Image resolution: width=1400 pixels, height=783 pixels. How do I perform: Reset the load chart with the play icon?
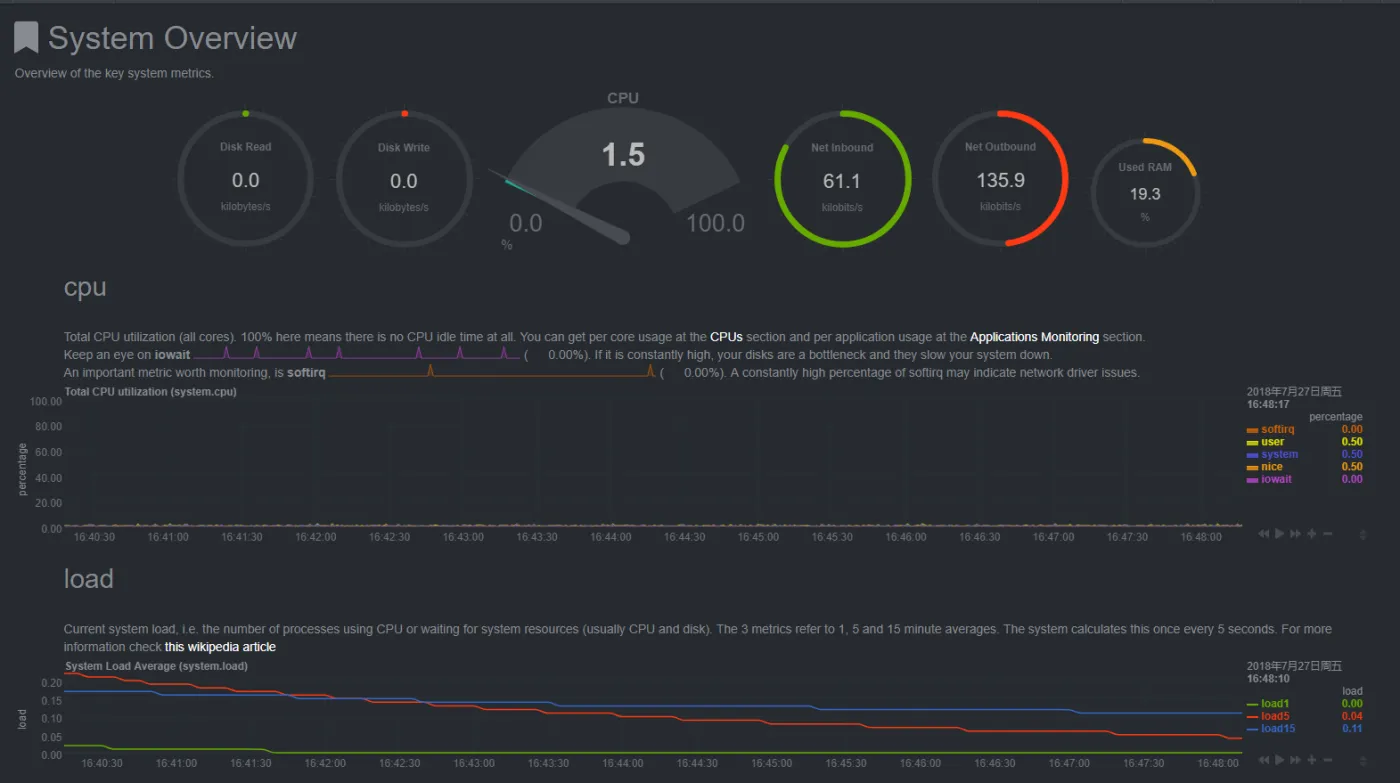click(x=1279, y=760)
